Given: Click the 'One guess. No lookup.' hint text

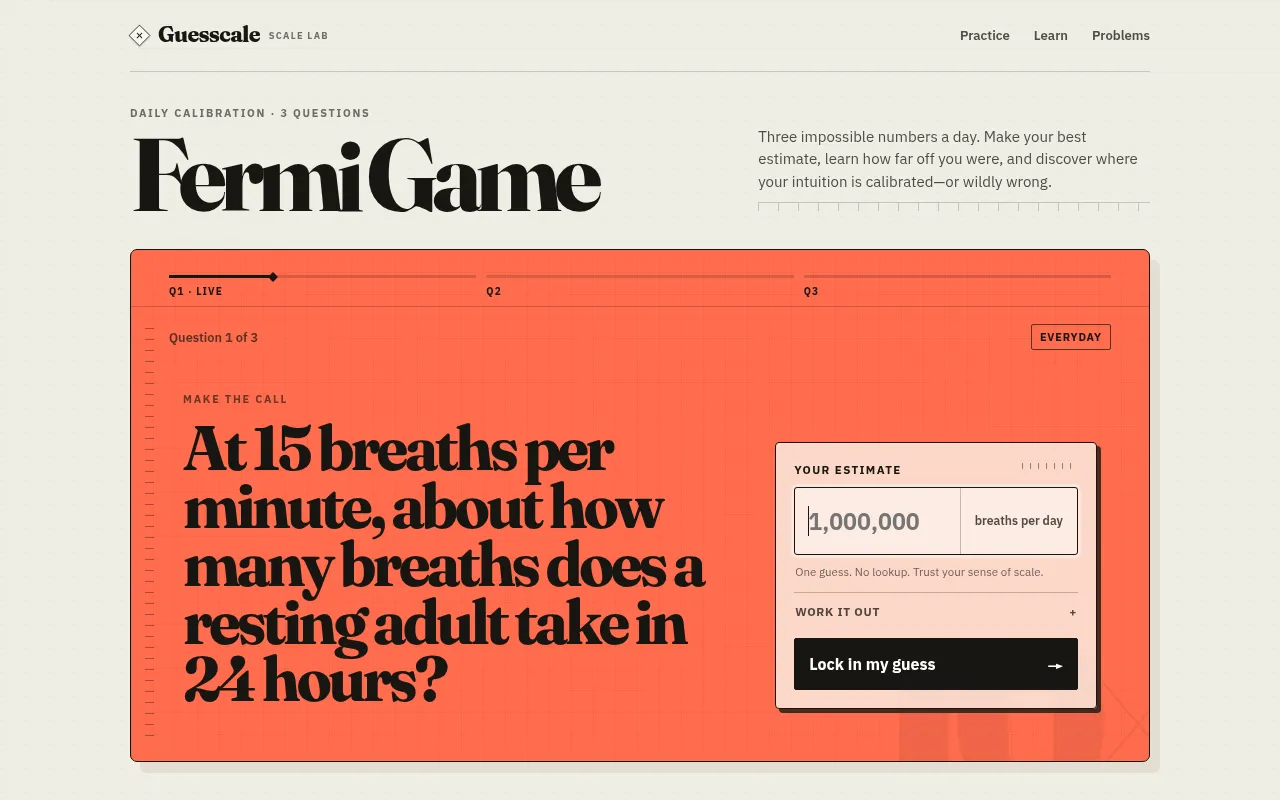Looking at the screenshot, I should point(919,572).
